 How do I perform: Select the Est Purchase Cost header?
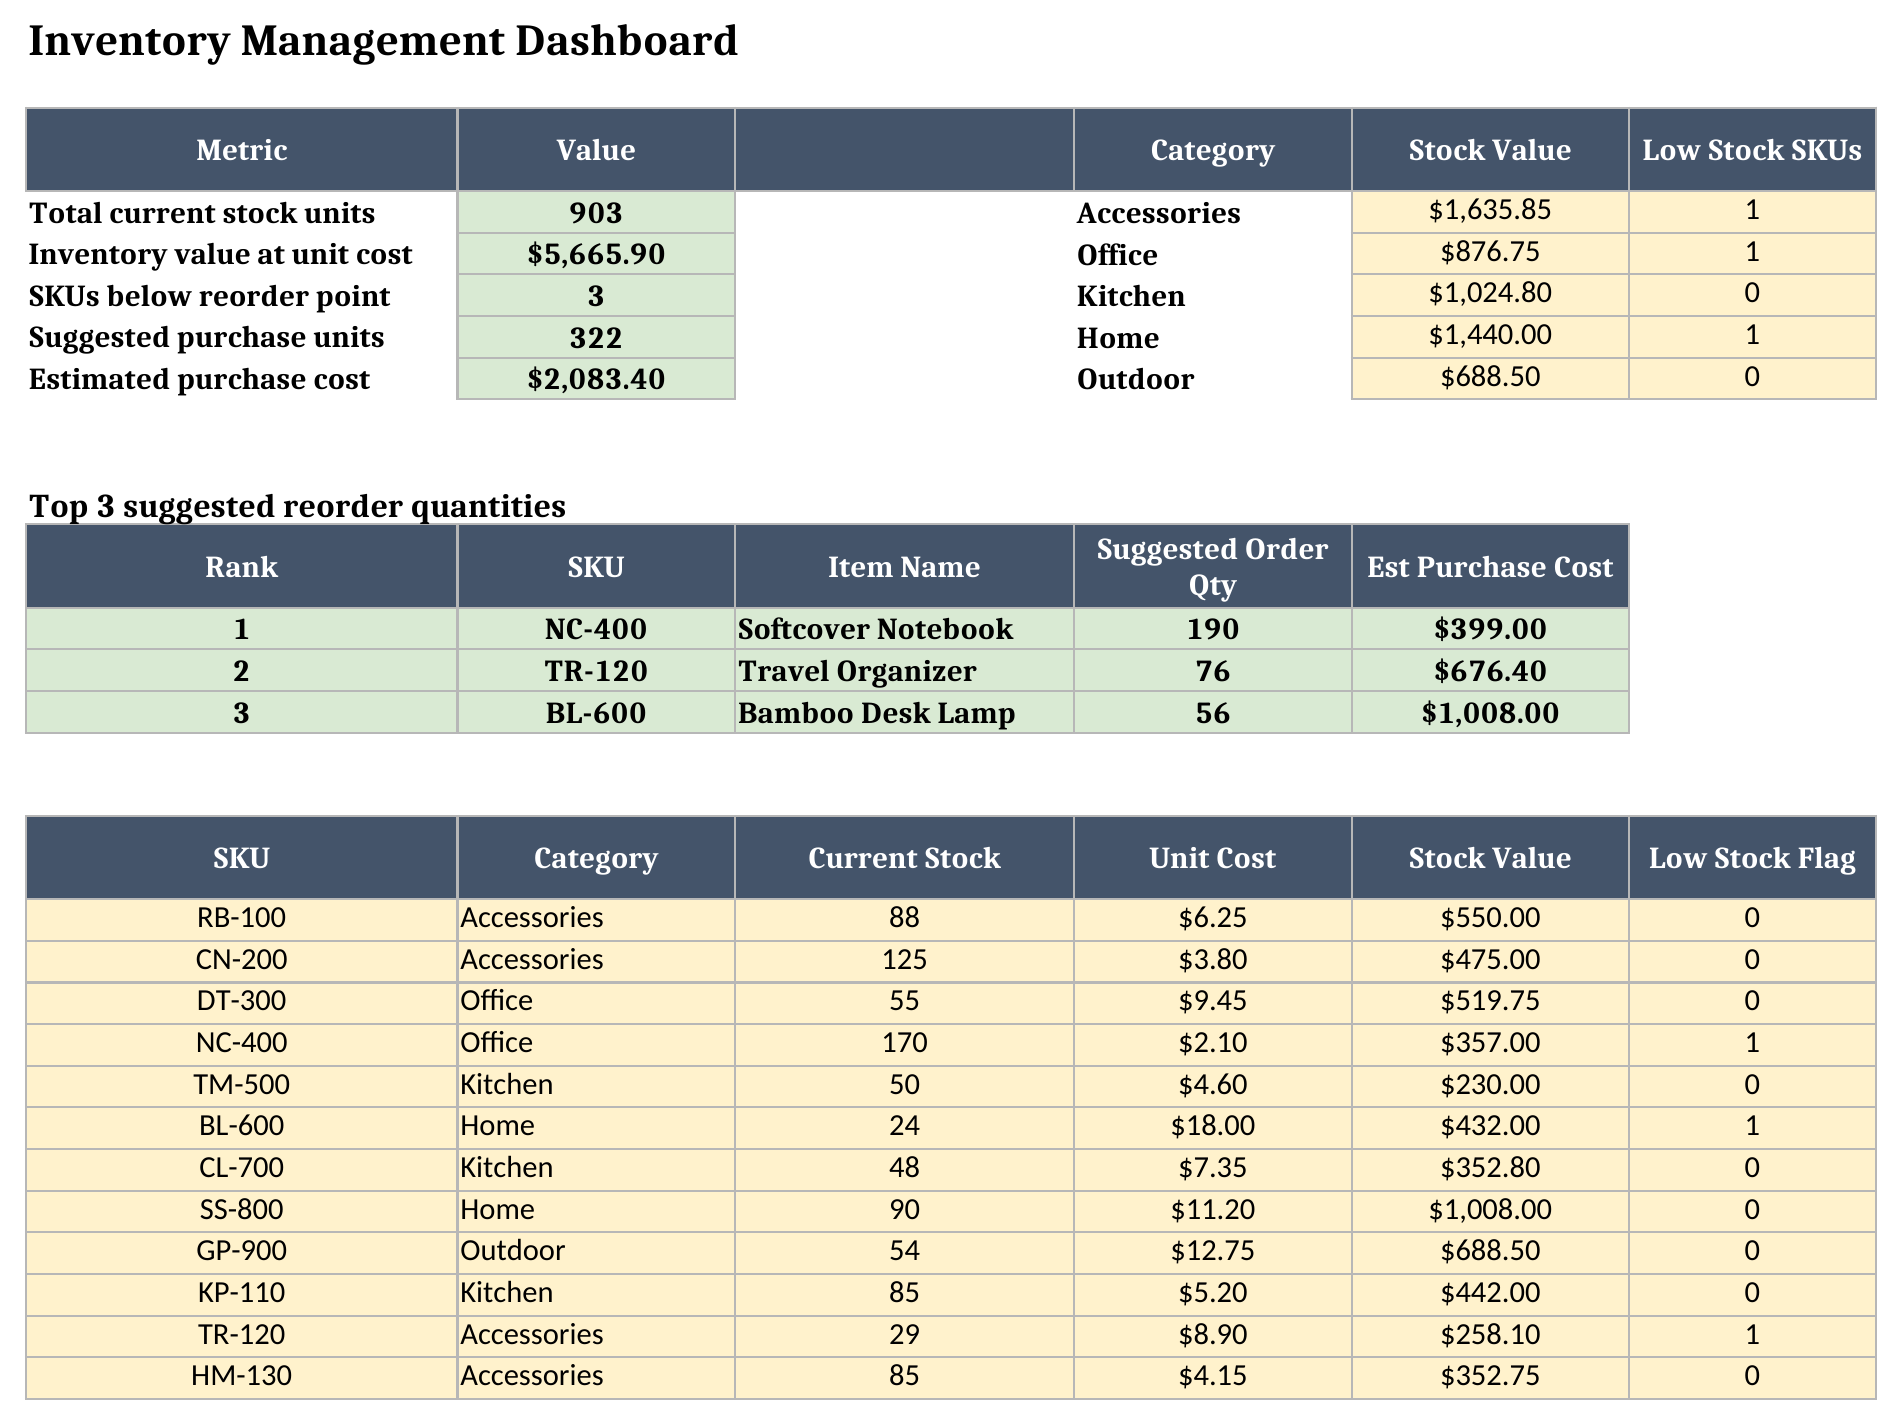(x=1490, y=567)
